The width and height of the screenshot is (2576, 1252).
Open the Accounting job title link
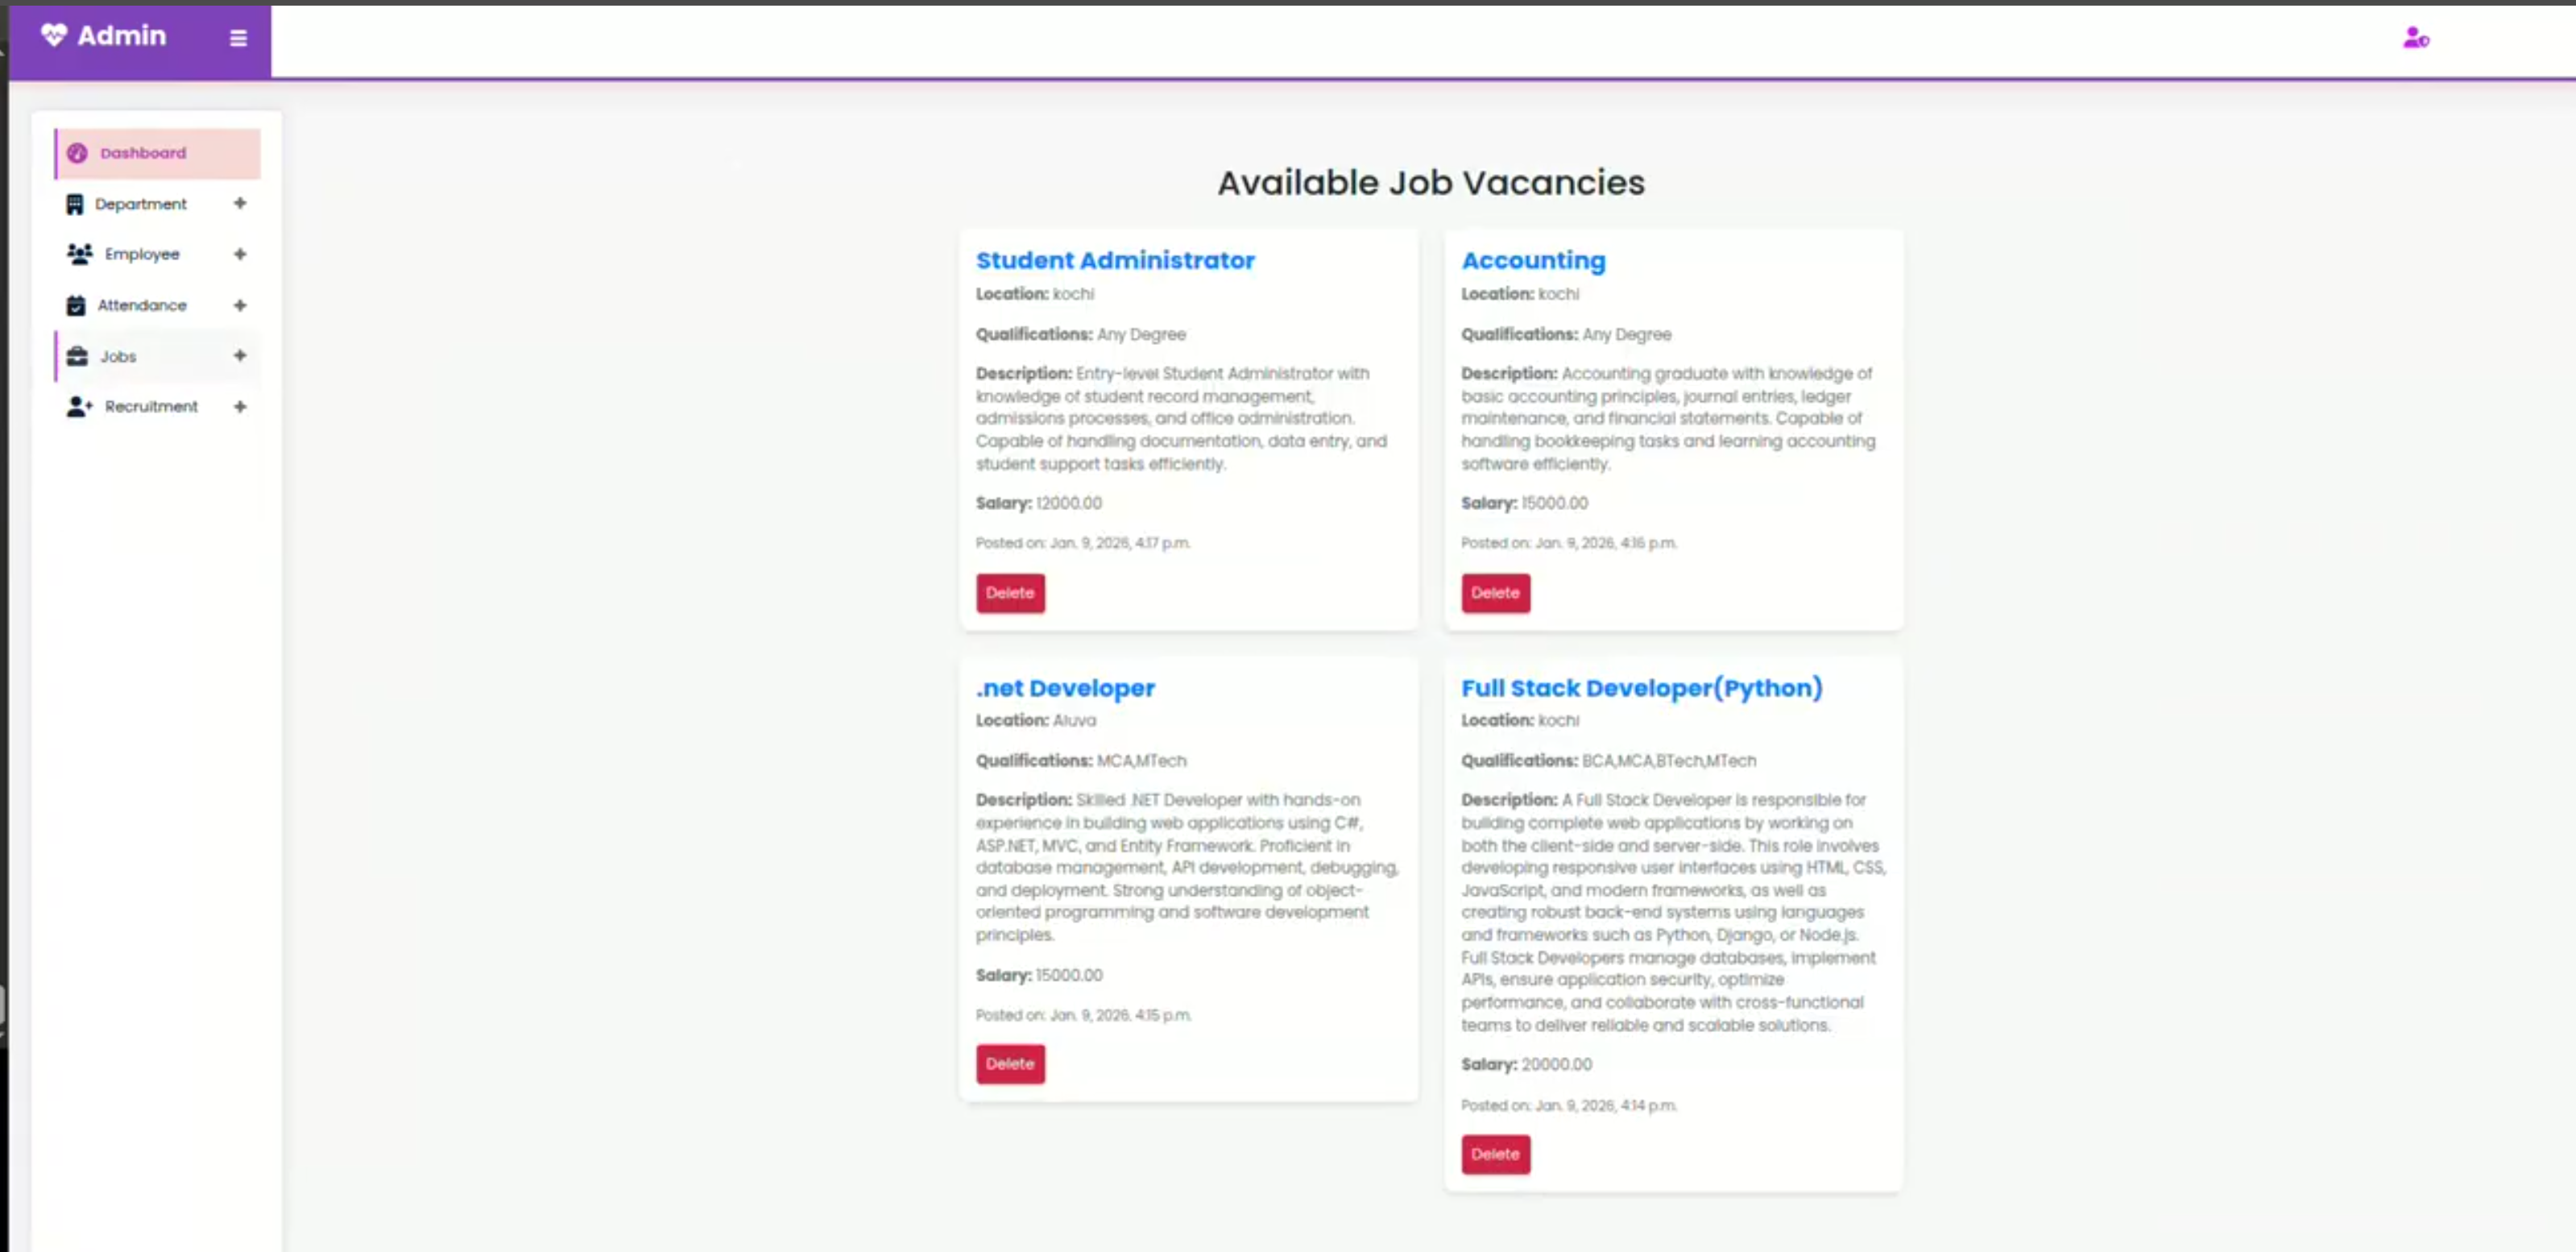[x=1533, y=260]
